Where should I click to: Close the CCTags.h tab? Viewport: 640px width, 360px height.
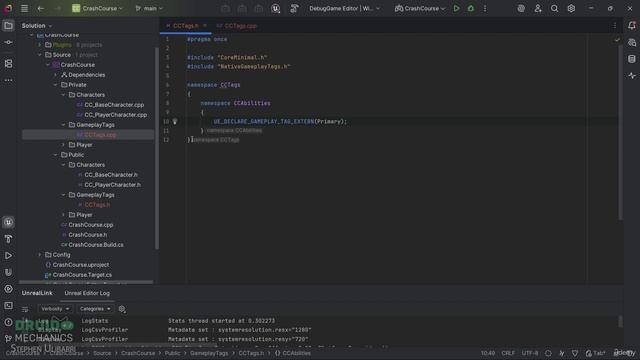pyautogui.click(x=205, y=26)
